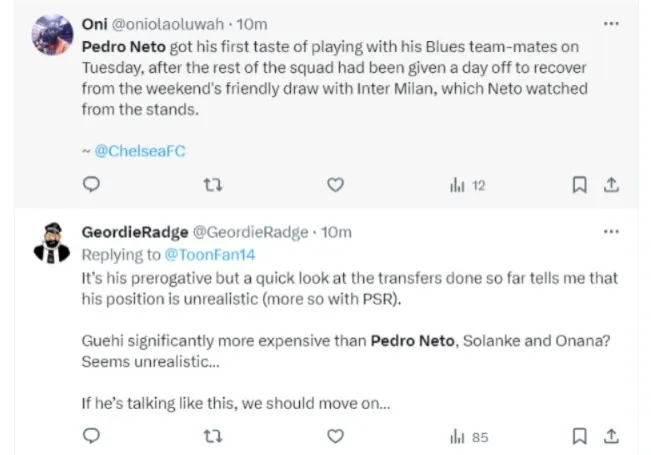Reply to GeordieRadge's tweet
The height and width of the screenshot is (455, 651).
(x=91, y=436)
